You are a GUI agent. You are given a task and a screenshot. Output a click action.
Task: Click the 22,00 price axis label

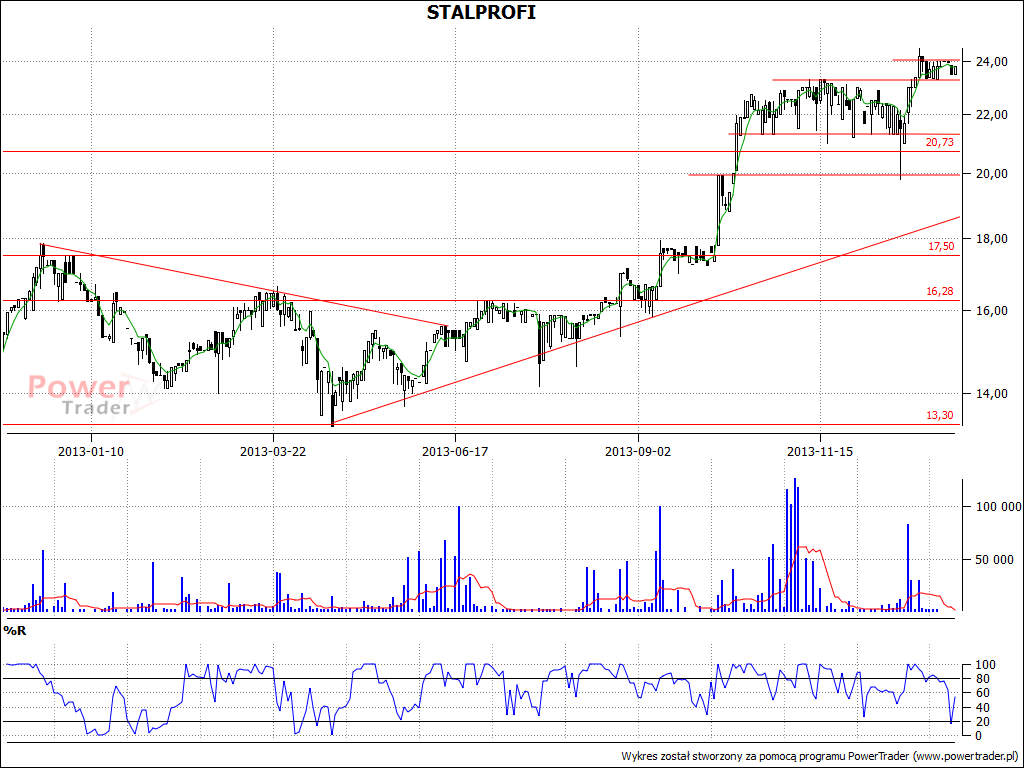[x=990, y=115]
